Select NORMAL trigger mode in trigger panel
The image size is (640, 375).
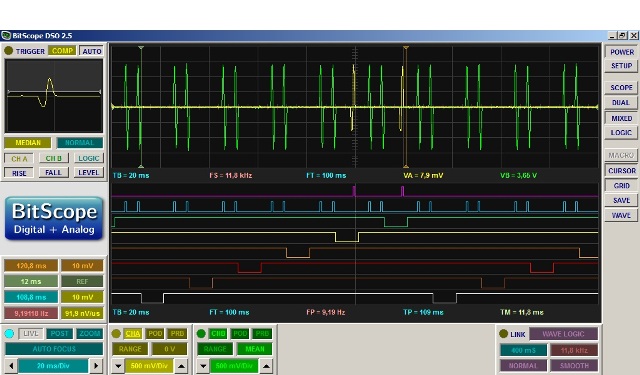80,143
